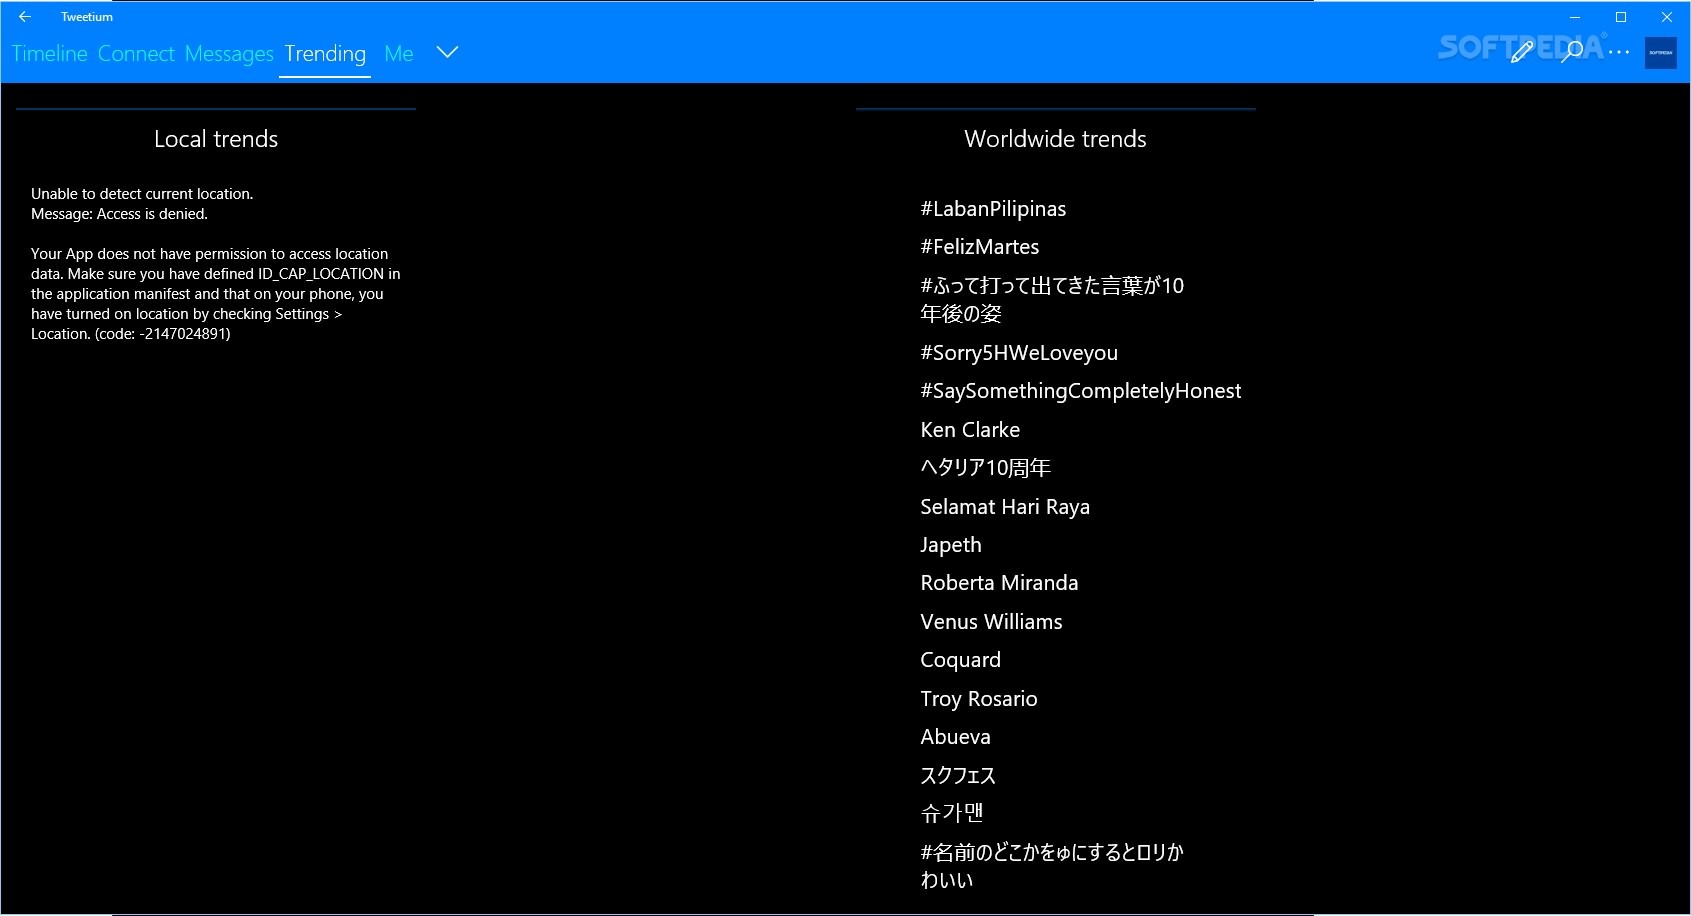Compose a new tweet with pencil icon
Screen dimensions: 1691x916
1522,51
